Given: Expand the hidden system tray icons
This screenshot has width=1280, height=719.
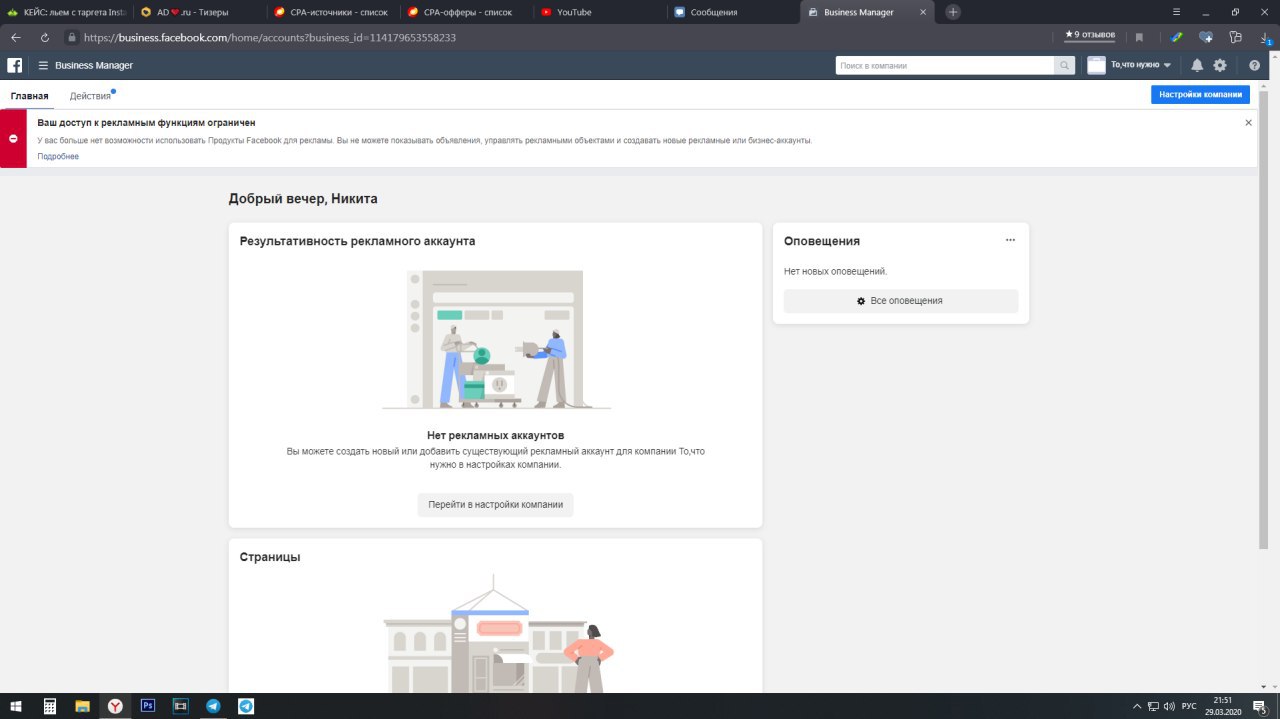Looking at the screenshot, I should coord(1136,706).
